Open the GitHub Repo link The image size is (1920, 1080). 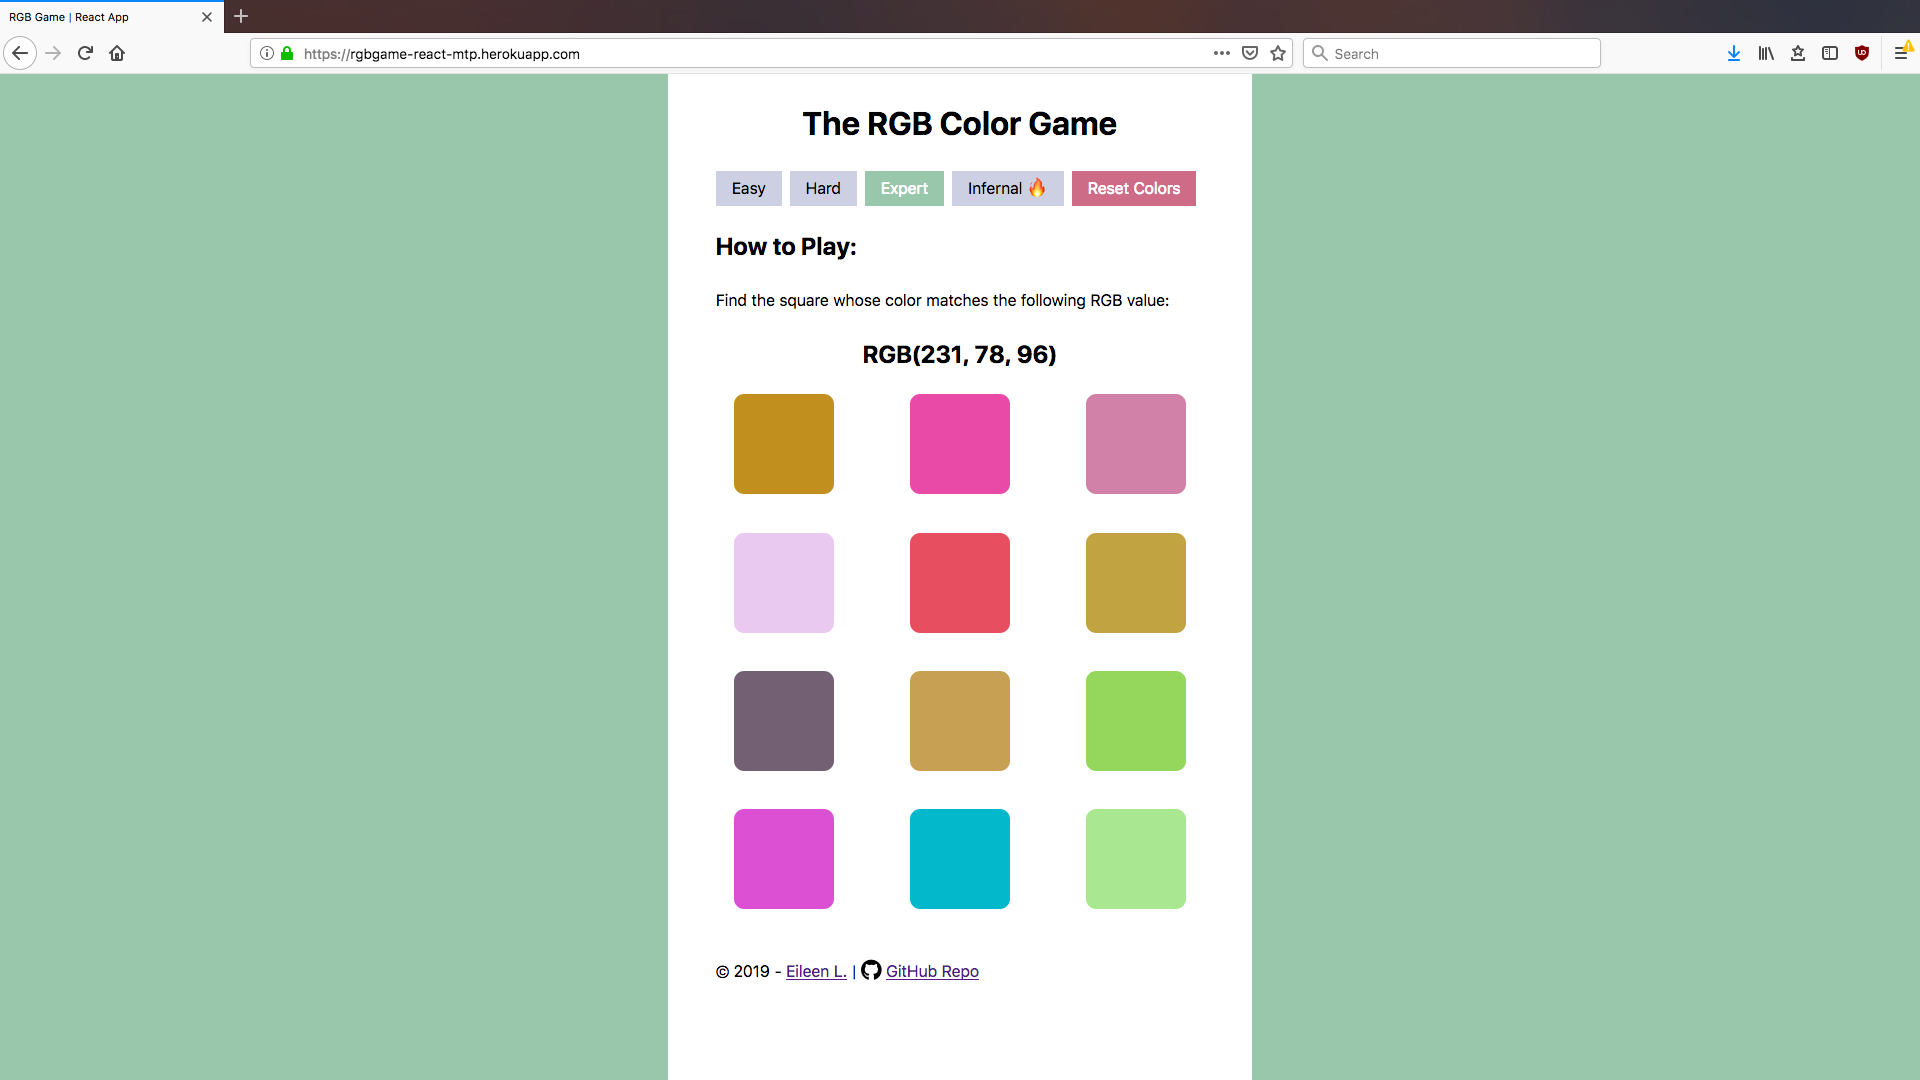coord(931,971)
